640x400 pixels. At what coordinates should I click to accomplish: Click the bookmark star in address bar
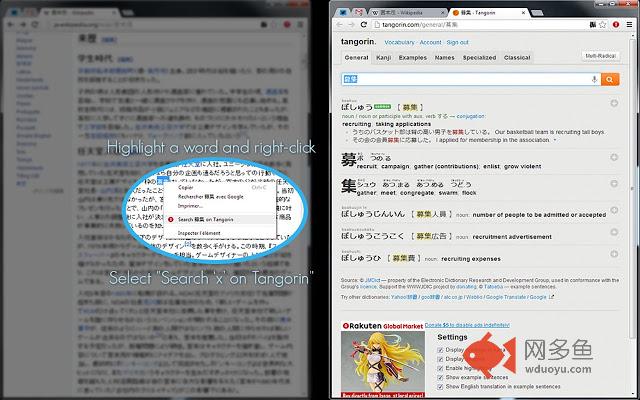pos(603,25)
